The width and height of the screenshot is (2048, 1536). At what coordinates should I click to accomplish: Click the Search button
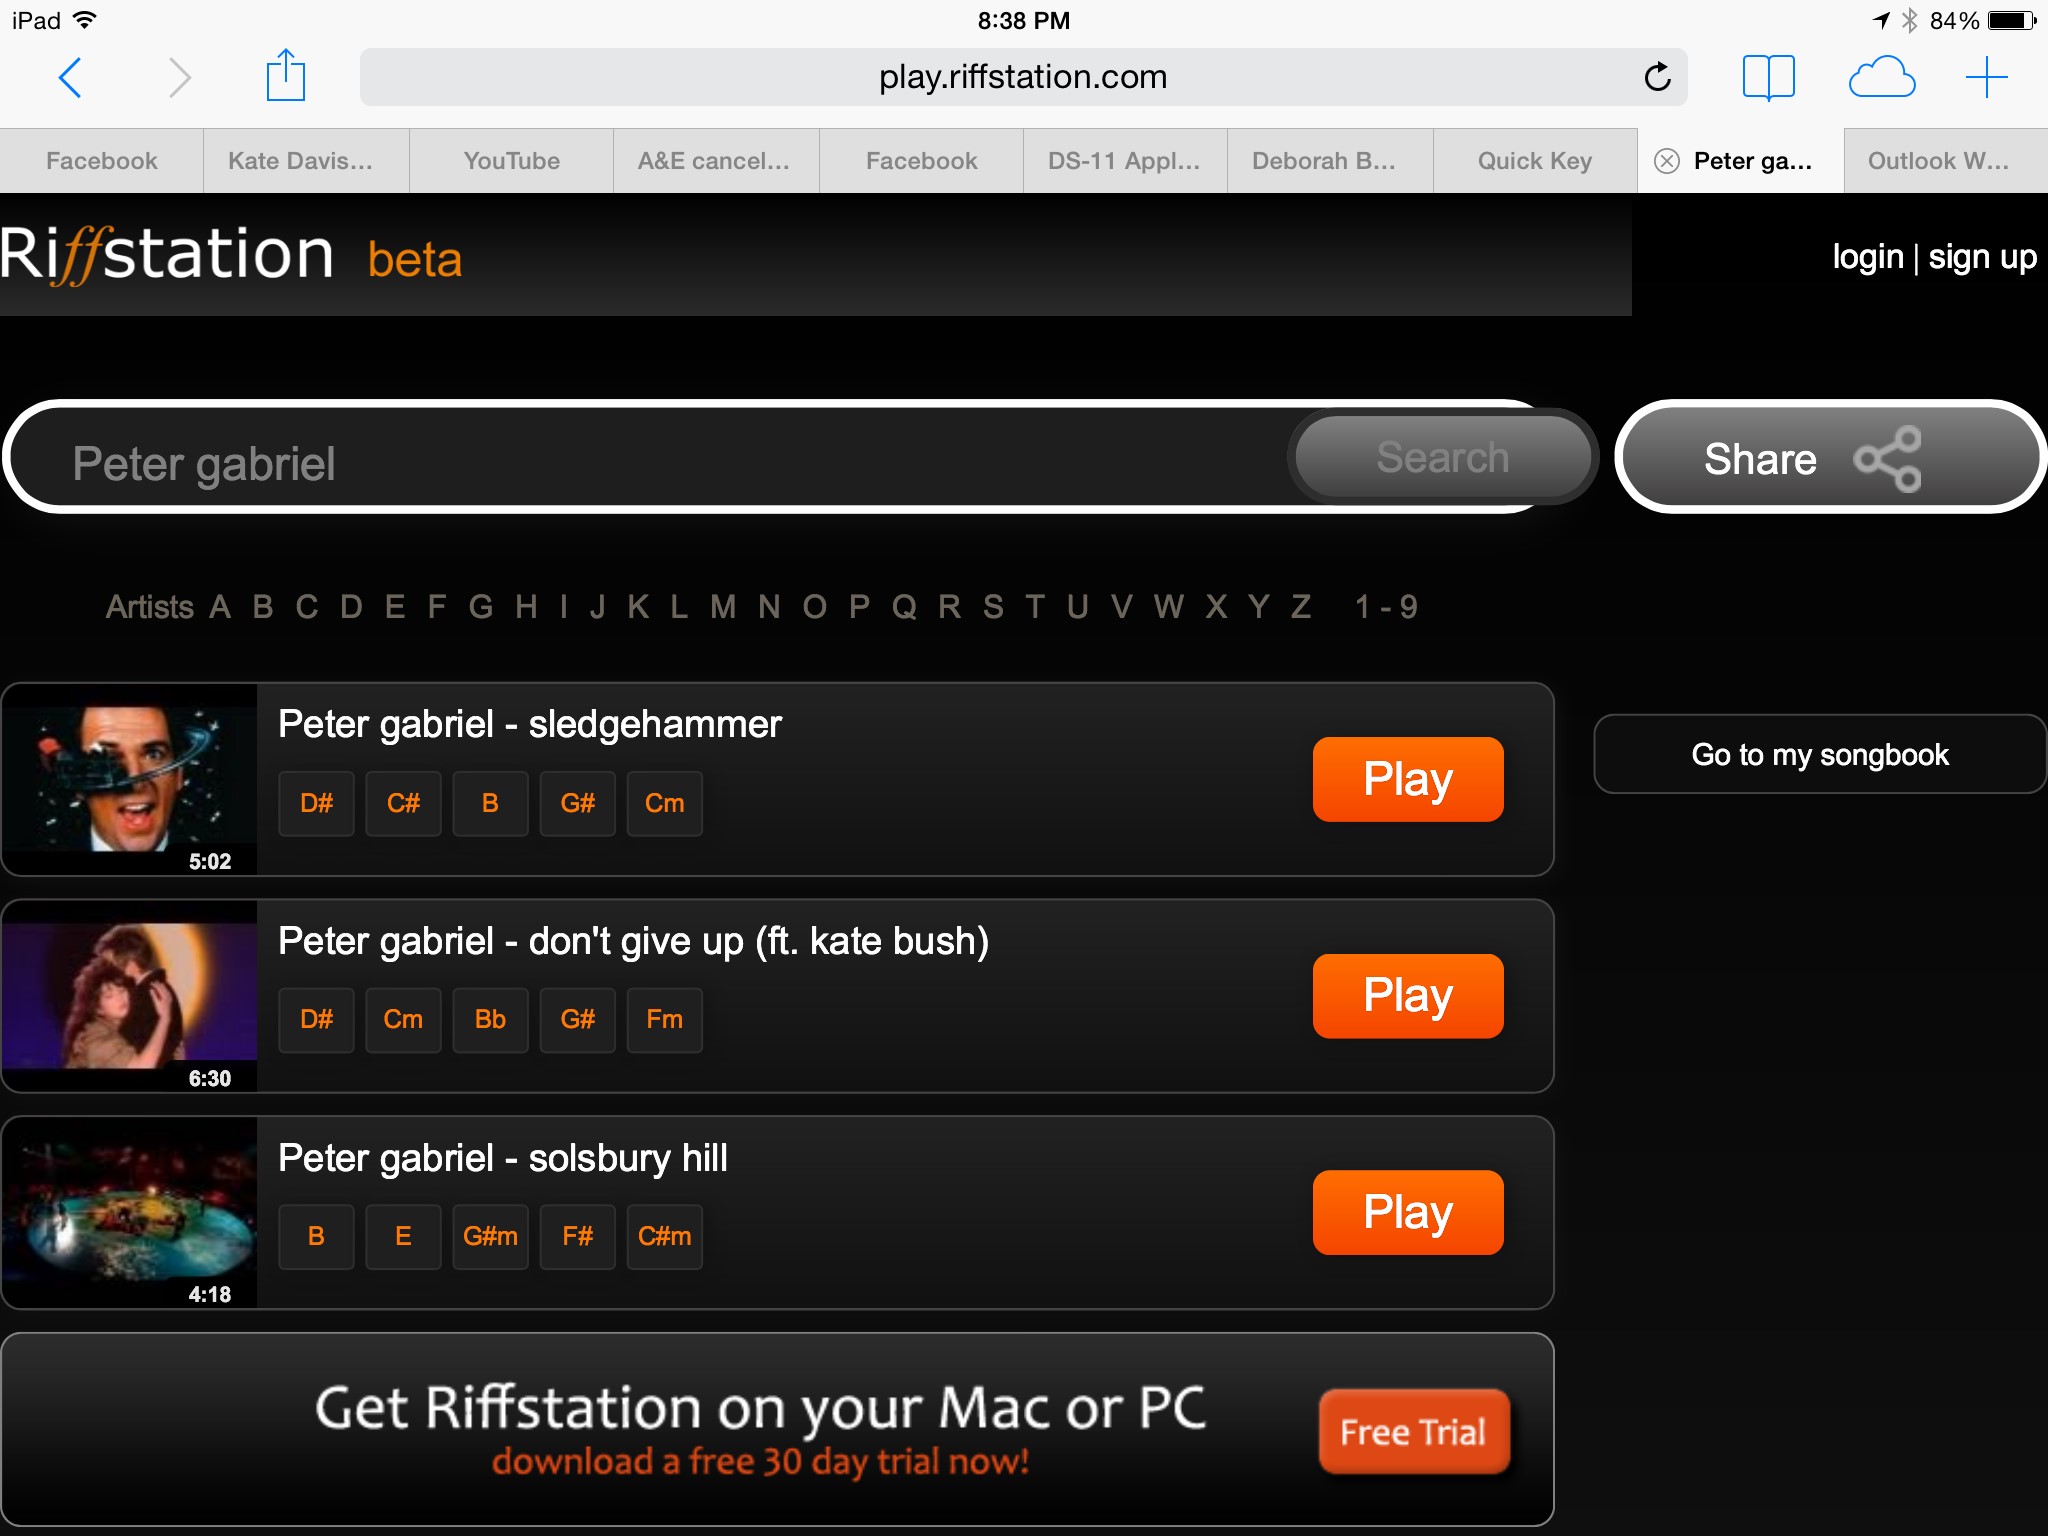(x=1442, y=457)
